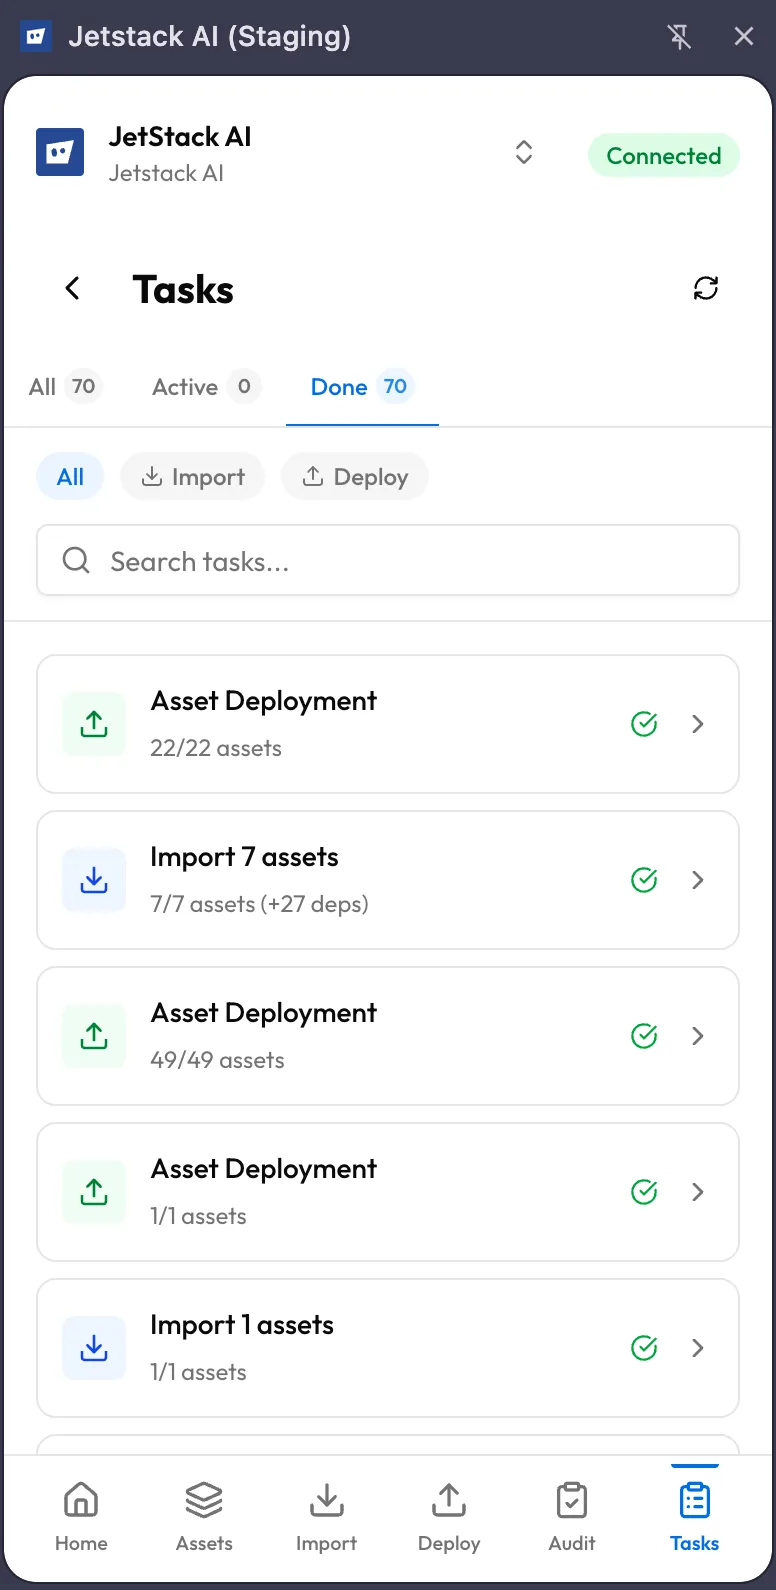Open Assets in bottom navigation
776x1590 pixels.
coord(204,1517)
